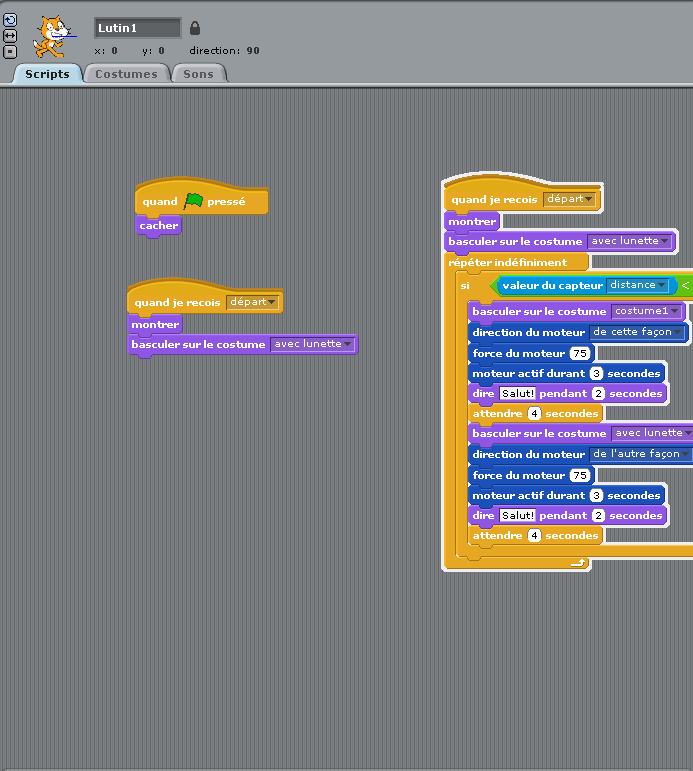The height and width of the screenshot is (771, 693).
Task: Click the 'montrer' block in the left script
Action: (x=155, y=325)
